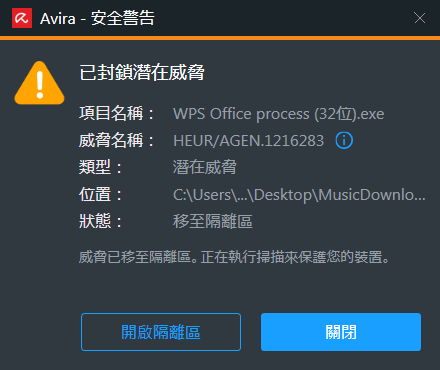Image resolution: width=440 pixels, height=370 pixels.
Task: Open threat details via blue info icon
Action: coord(344,140)
